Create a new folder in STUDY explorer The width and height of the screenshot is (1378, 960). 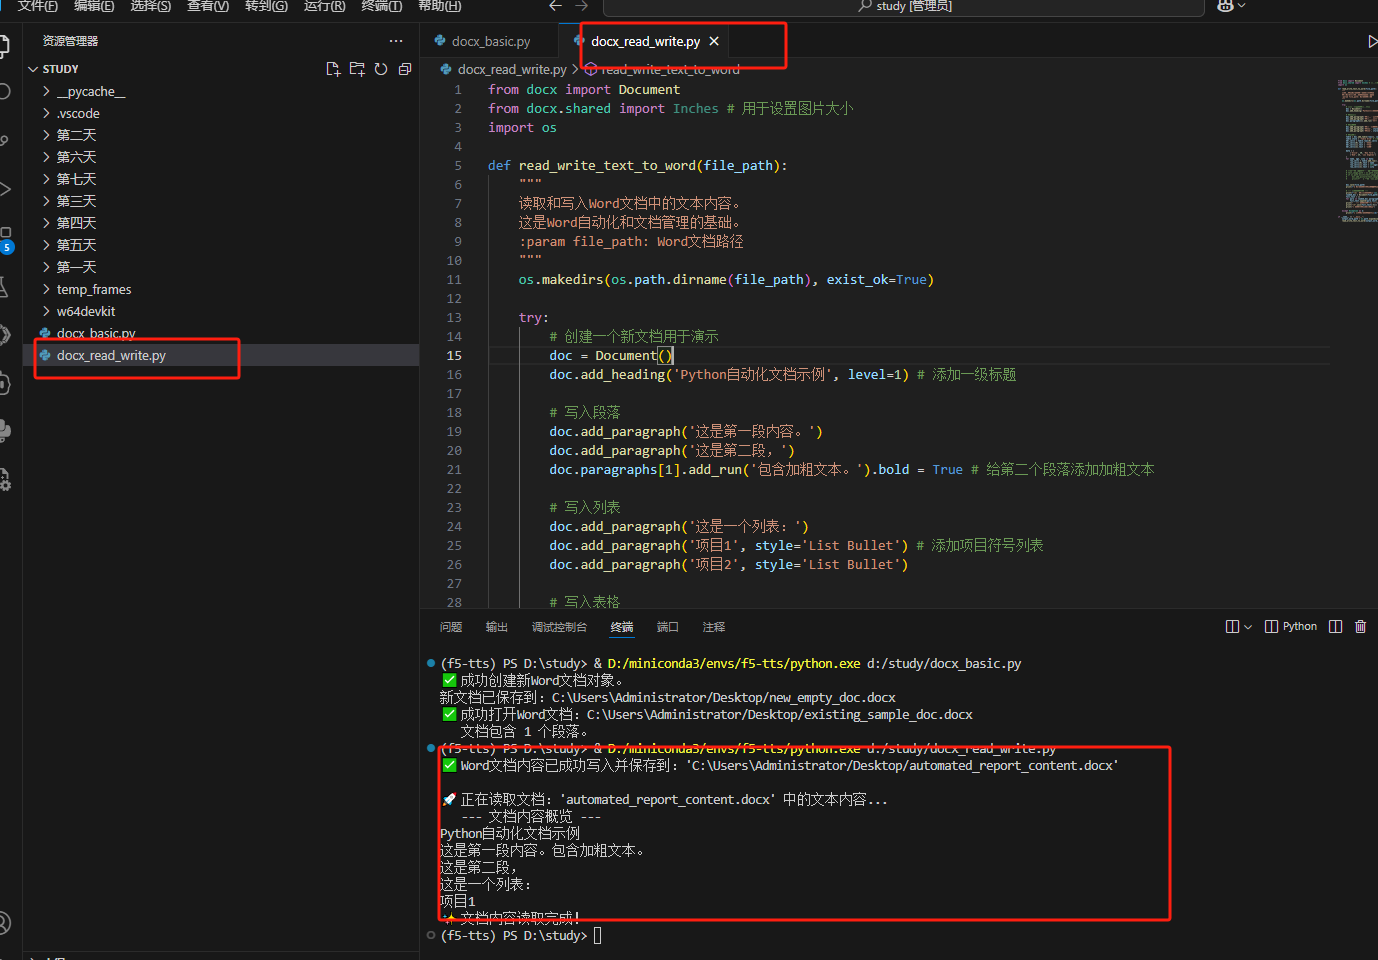pos(357,69)
